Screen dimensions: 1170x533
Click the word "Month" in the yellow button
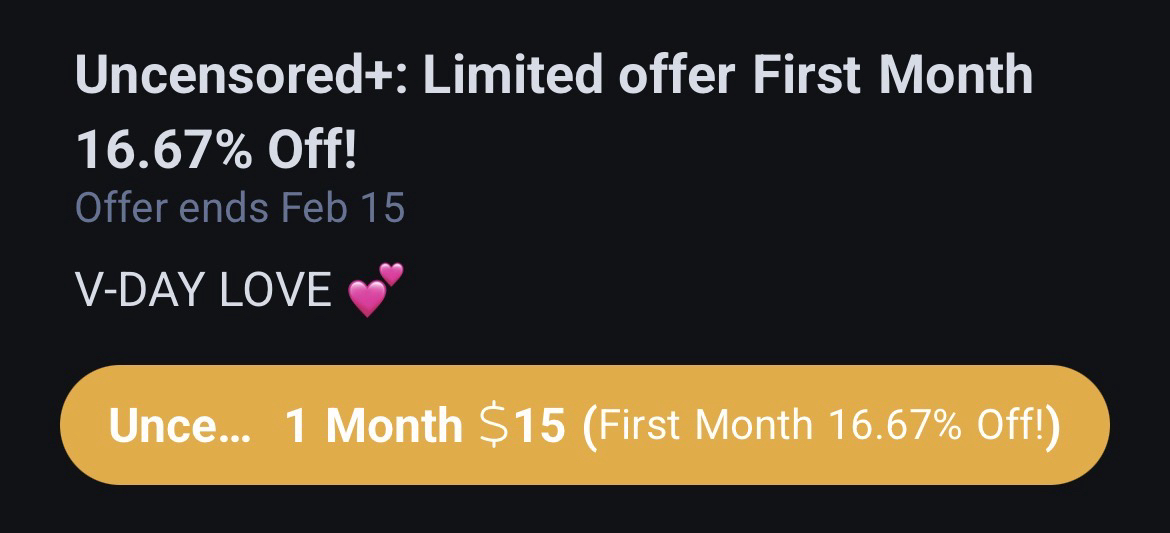click(x=394, y=427)
